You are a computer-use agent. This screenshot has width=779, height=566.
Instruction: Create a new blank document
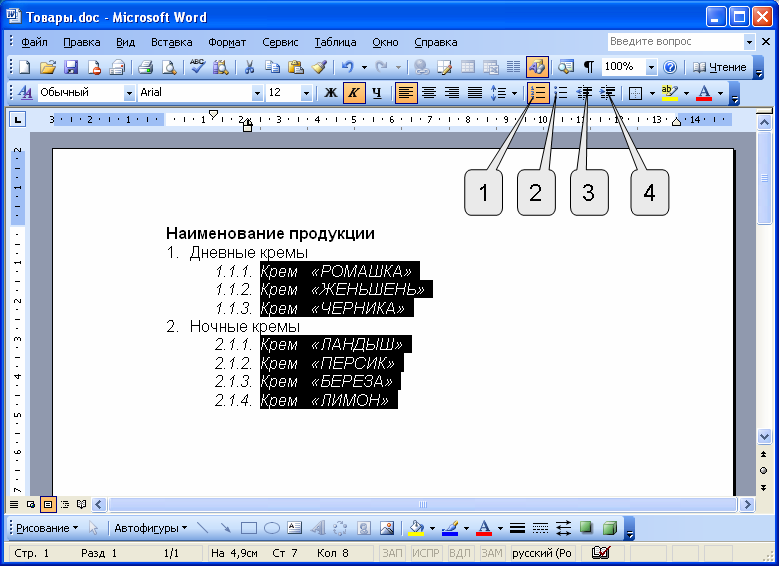pyautogui.click(x=24, y=67)
